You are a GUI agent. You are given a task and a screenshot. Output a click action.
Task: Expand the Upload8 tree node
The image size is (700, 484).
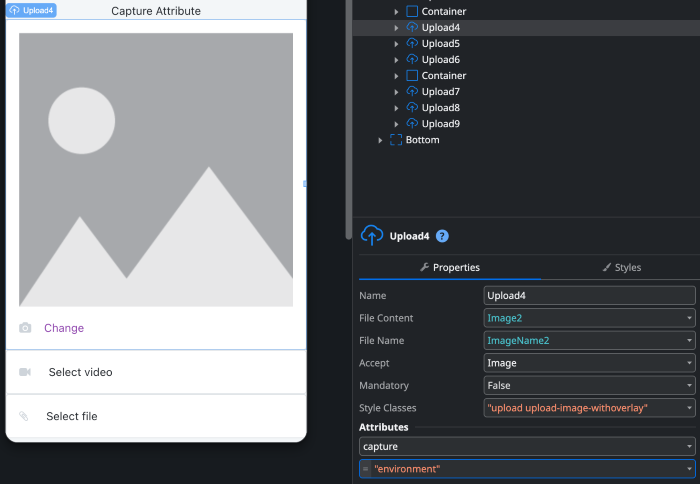pos(397,108)
